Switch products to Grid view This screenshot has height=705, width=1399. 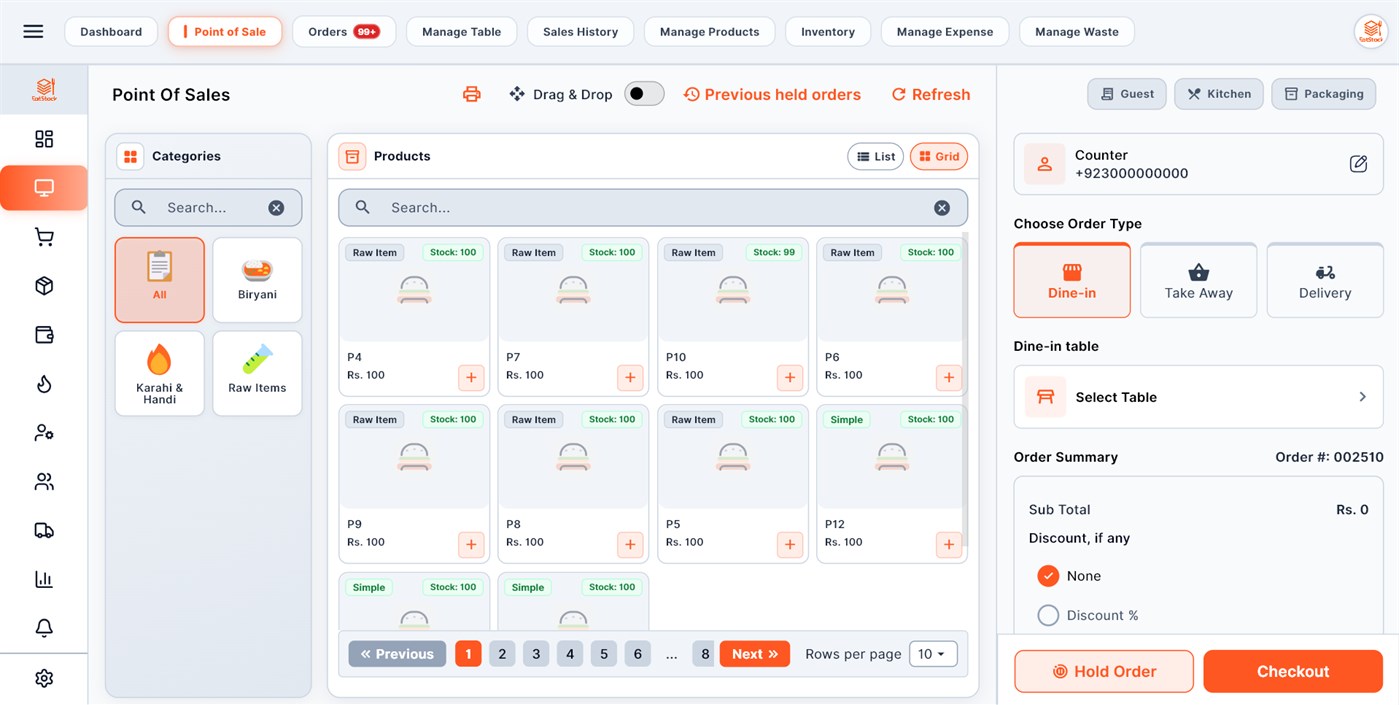coord(939,156)
